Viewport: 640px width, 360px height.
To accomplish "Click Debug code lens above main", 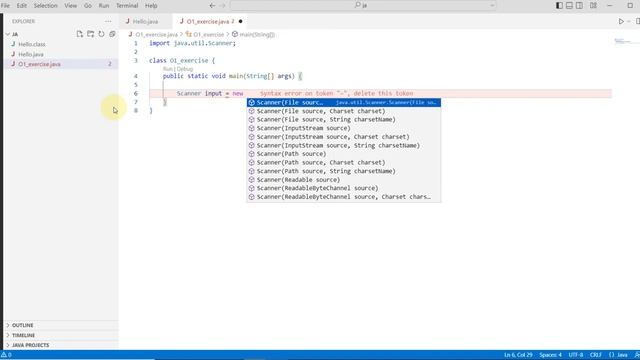I will [185, 69].
